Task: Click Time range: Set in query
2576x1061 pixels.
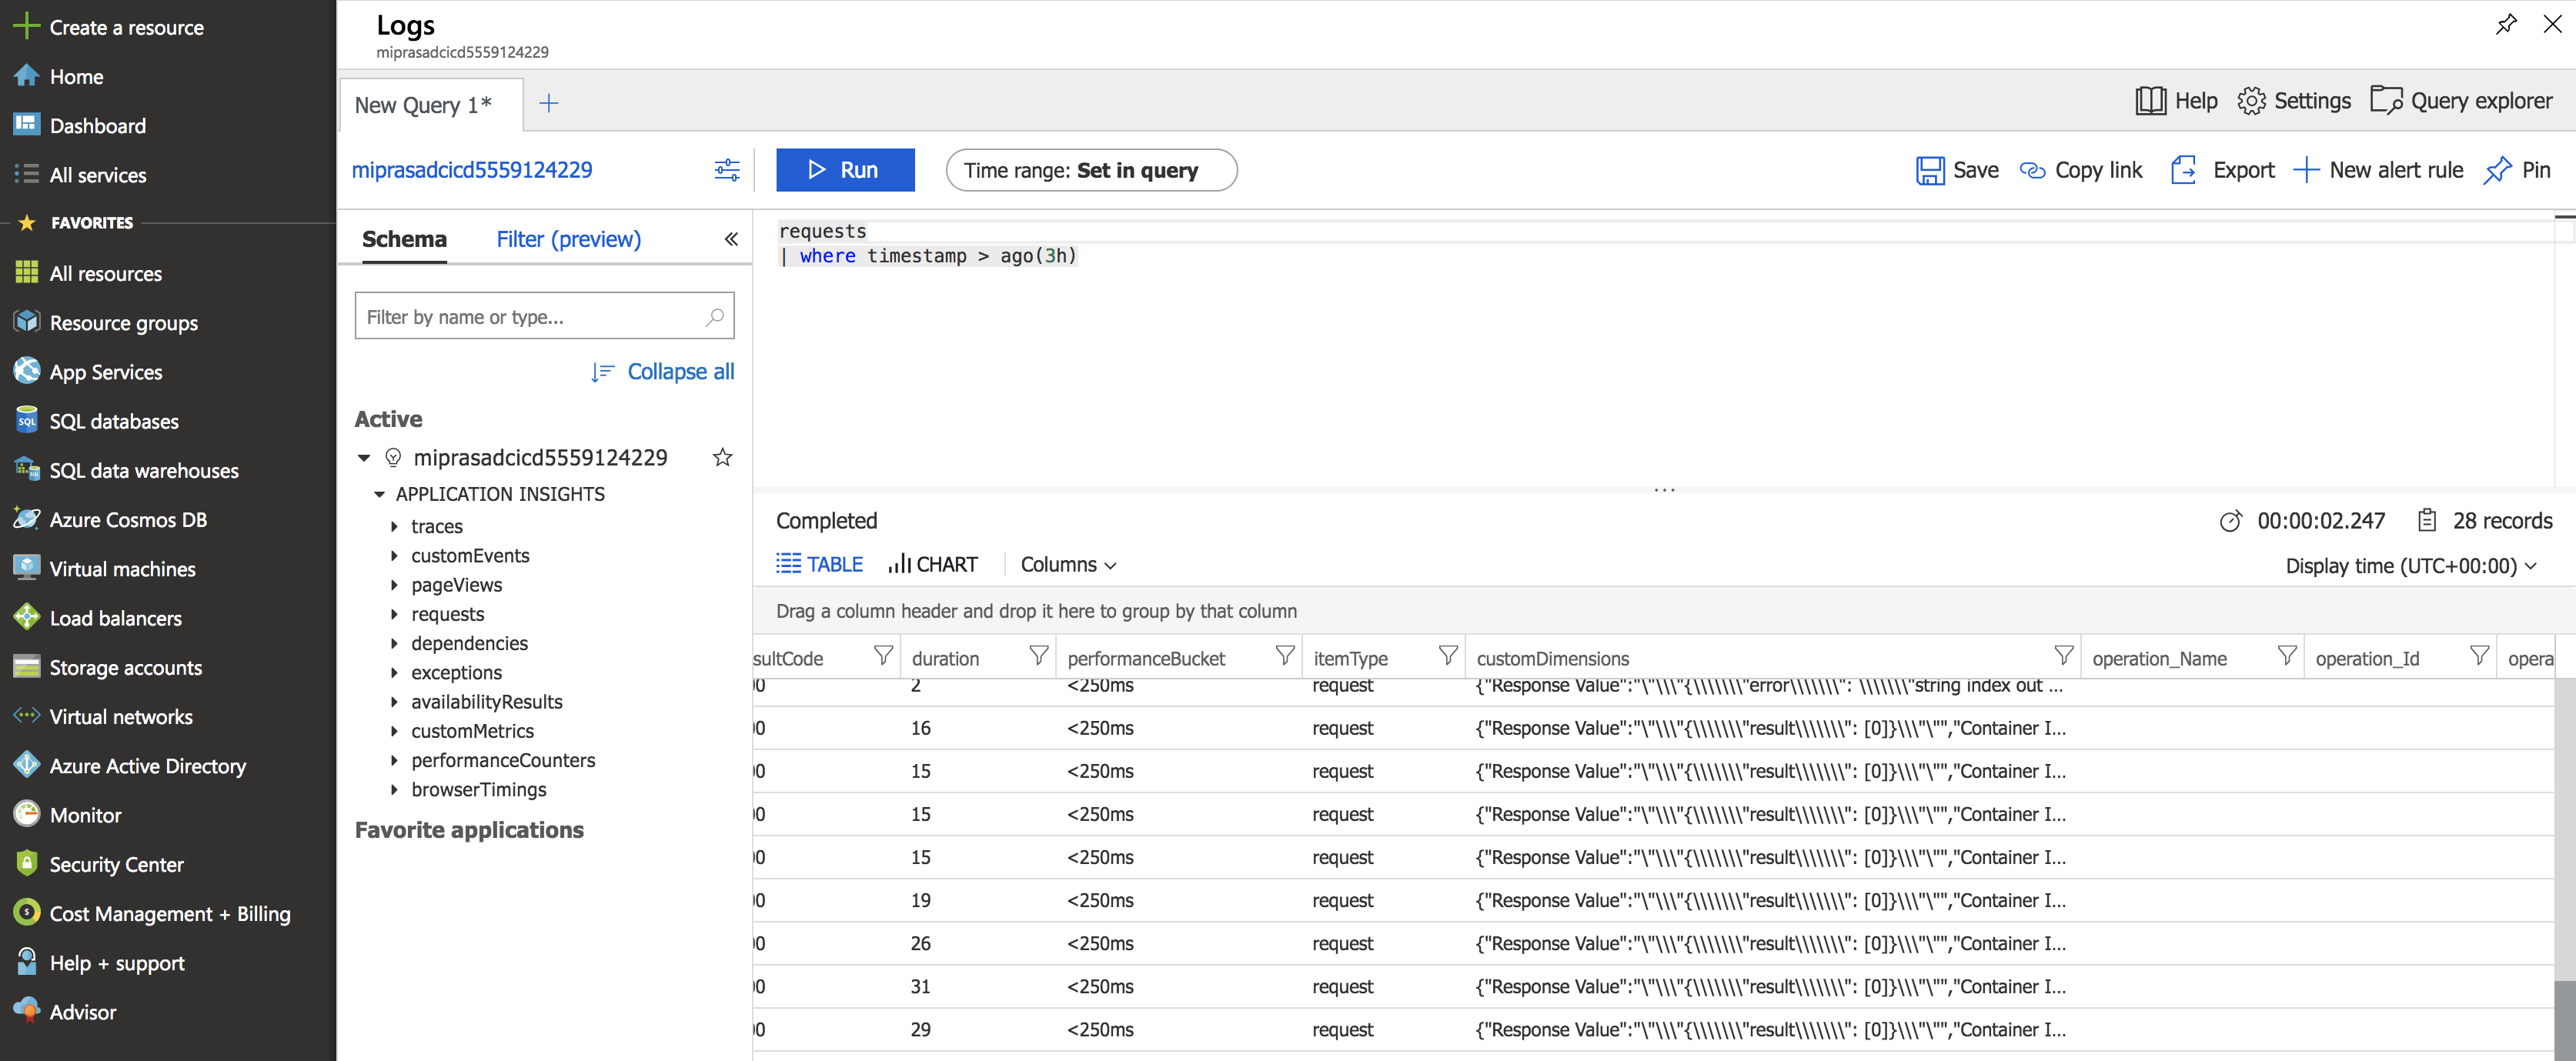Action: (x=1091, y=170)
